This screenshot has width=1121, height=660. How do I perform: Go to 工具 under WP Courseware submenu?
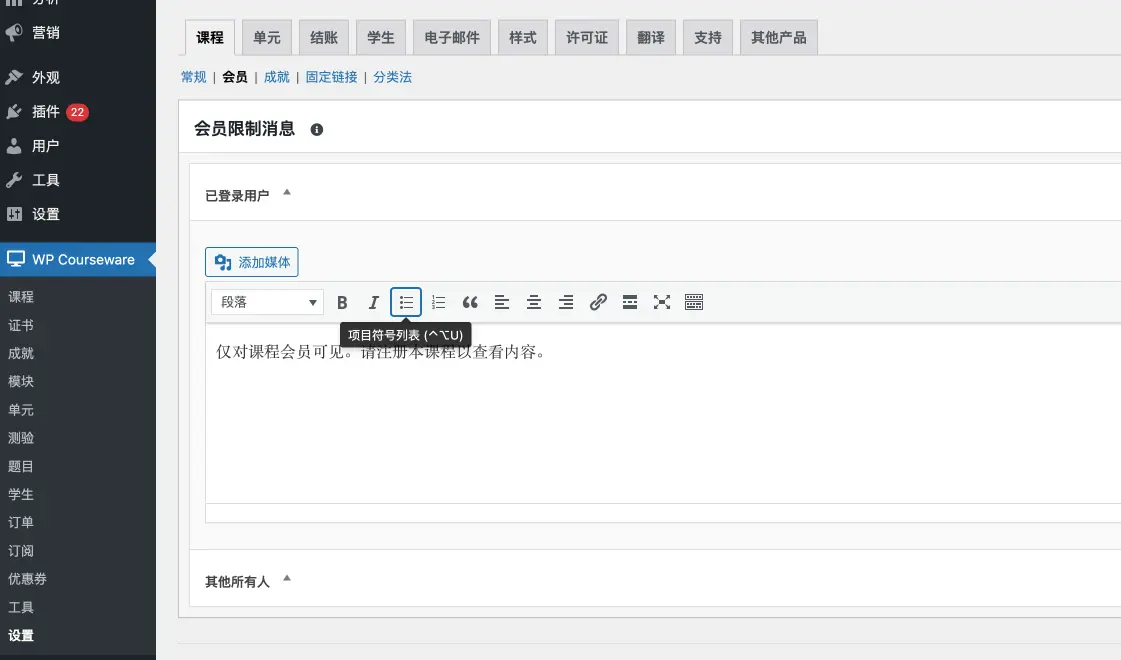tap(21, 607)
